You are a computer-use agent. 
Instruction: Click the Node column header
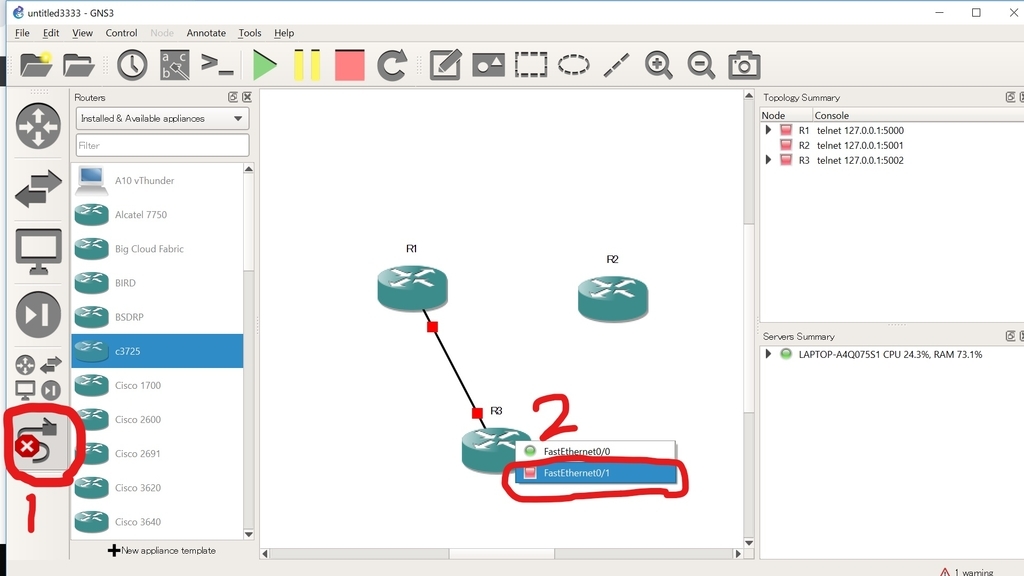786,115
